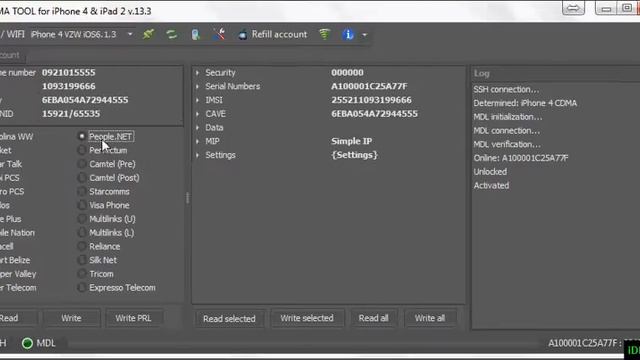Click the log line Activated
640x360 pixels.
coord(491,186)
